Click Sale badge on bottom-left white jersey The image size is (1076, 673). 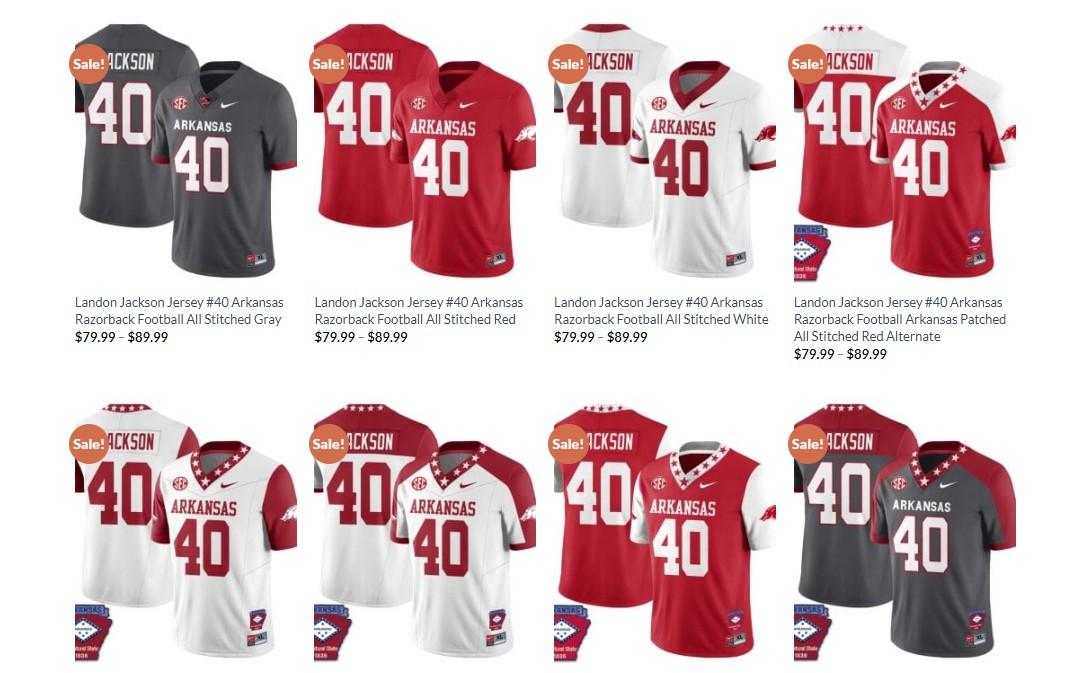click(89, 444)
